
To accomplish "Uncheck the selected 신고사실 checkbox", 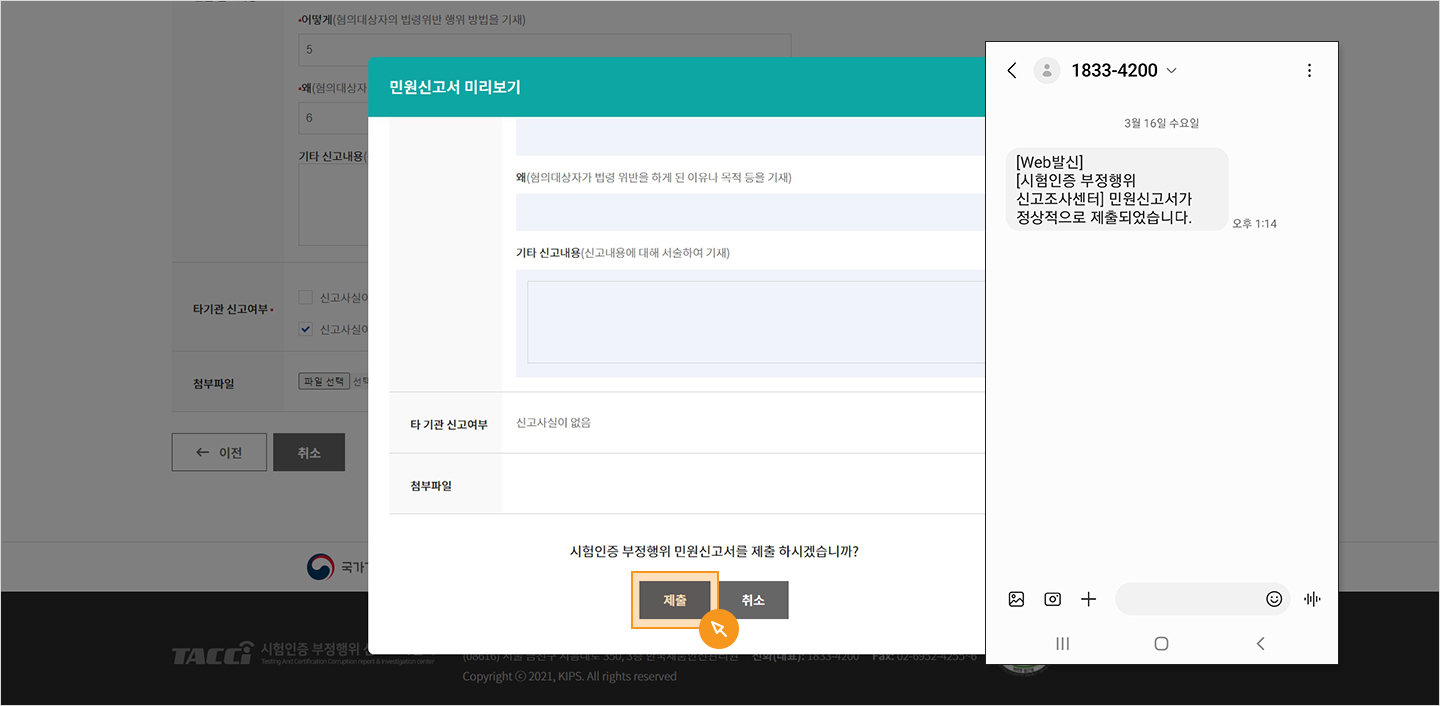I will (x=305, y=329).
